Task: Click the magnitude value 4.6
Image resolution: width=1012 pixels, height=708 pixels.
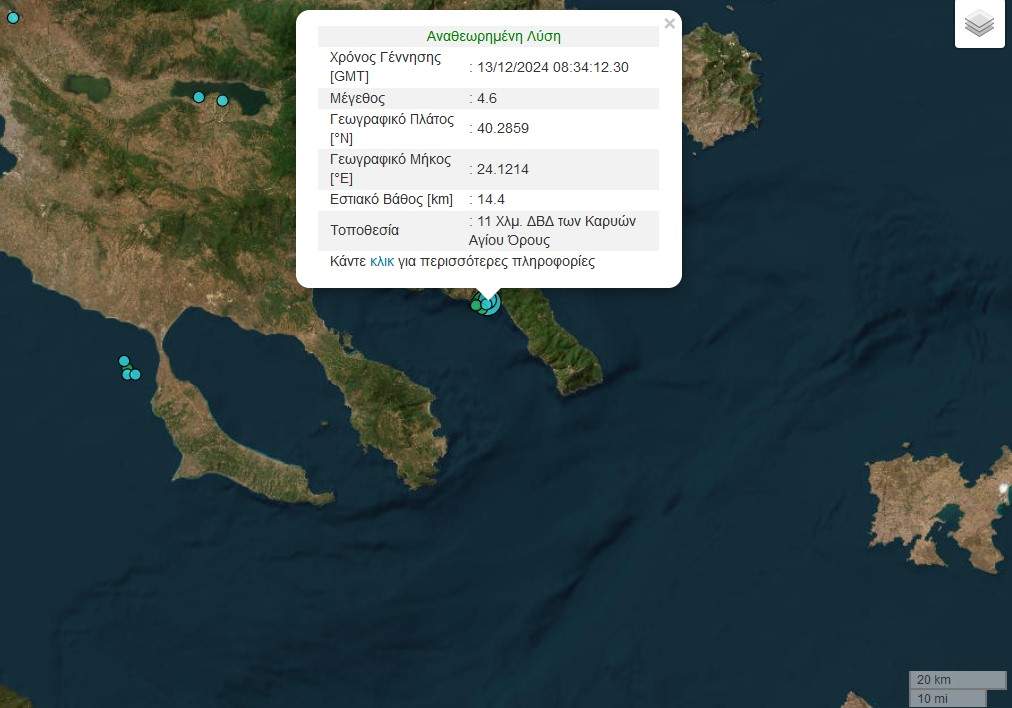Action: pyautogui.click(x=487, y=98)
